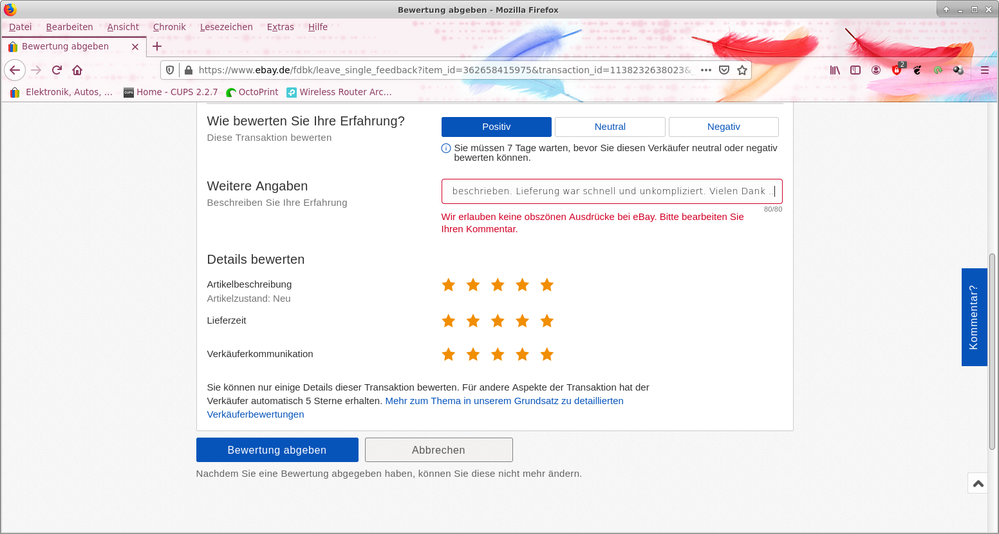999x534 pixels.
Task: Open the Lesezeichen menu
Action: click(x=225, y=27)
